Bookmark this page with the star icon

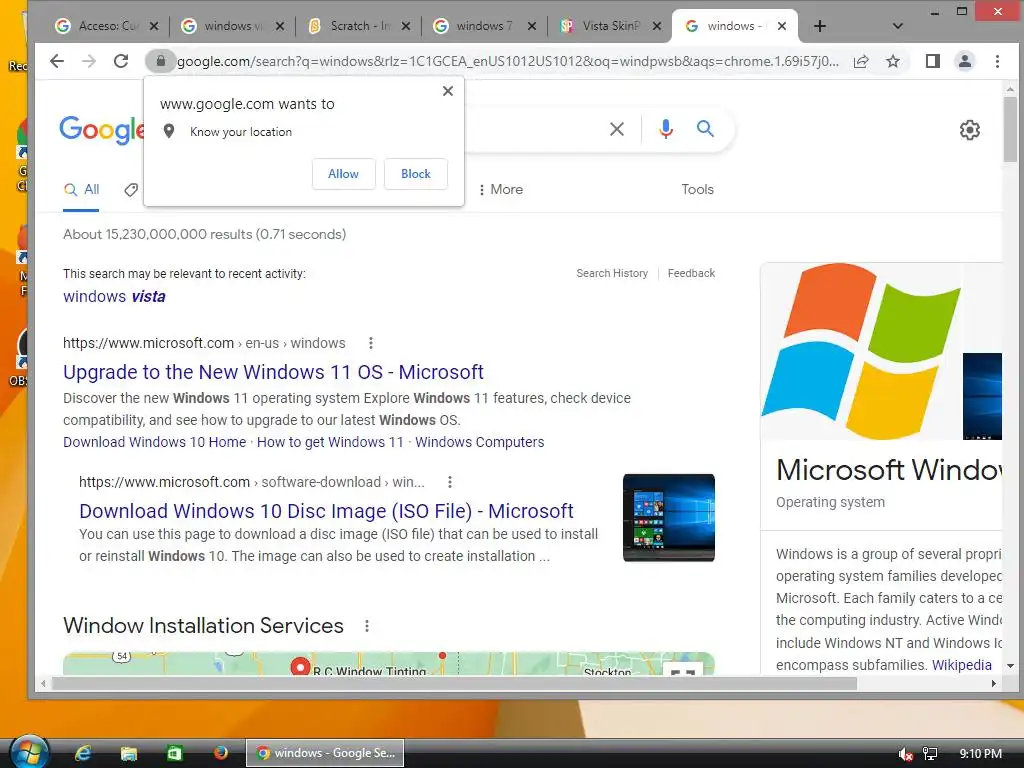pos(893,61)
